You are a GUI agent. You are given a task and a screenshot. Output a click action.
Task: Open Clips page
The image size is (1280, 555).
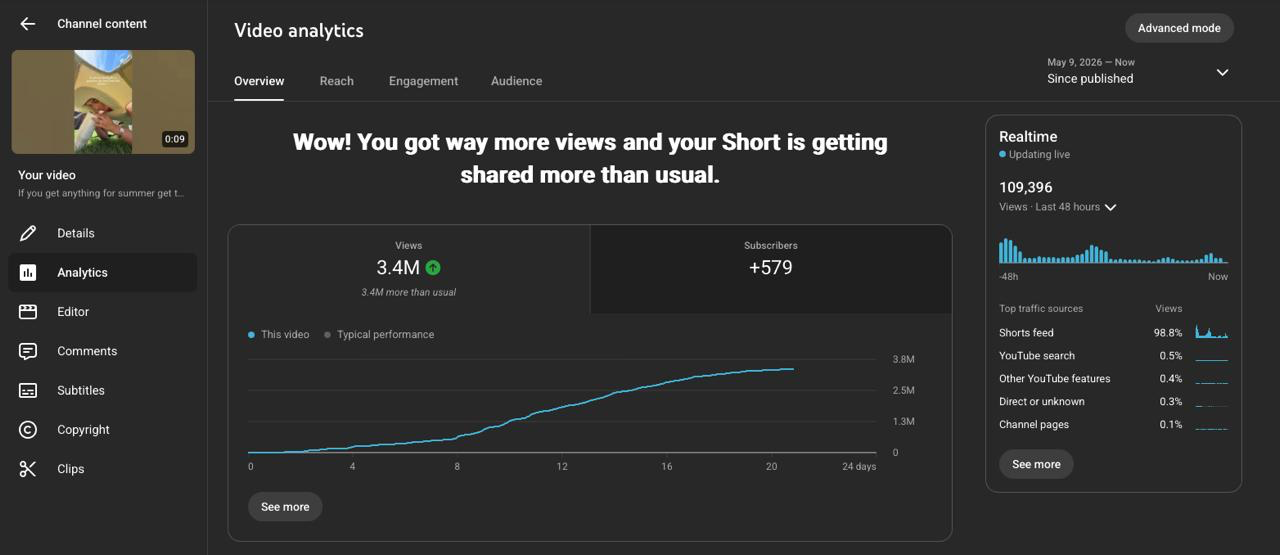(102, 469)
